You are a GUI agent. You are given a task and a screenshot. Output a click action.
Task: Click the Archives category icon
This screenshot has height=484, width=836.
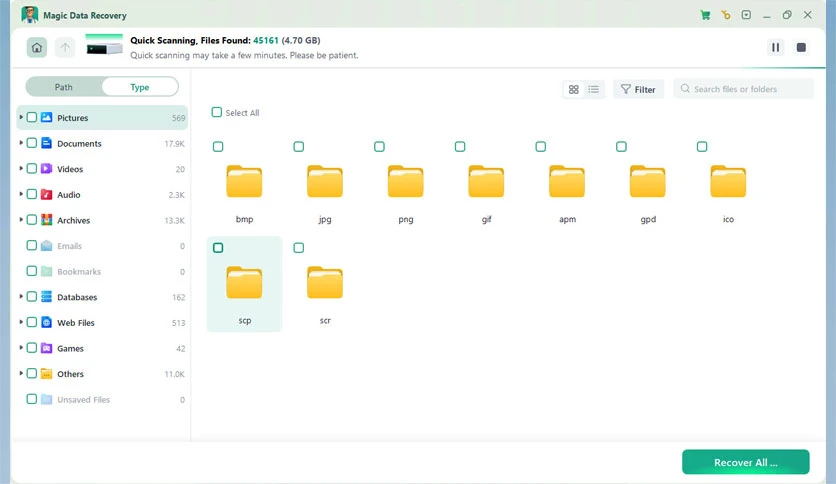click(47, 220)
